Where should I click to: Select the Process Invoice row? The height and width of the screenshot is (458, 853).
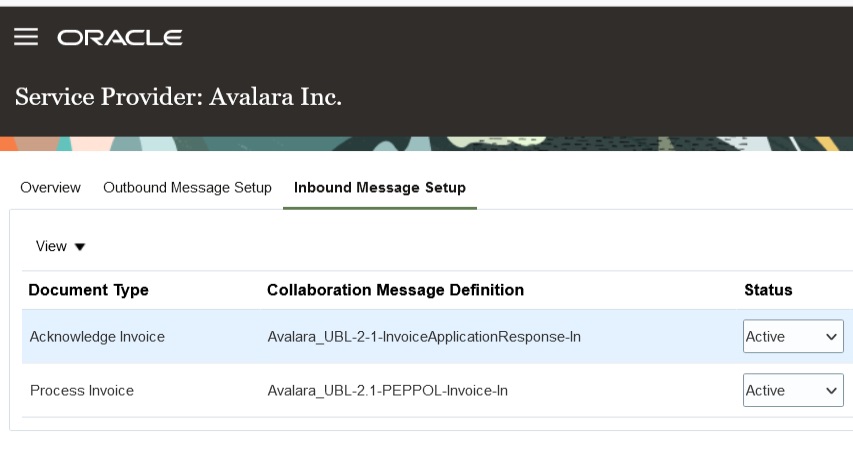point(81,391)
